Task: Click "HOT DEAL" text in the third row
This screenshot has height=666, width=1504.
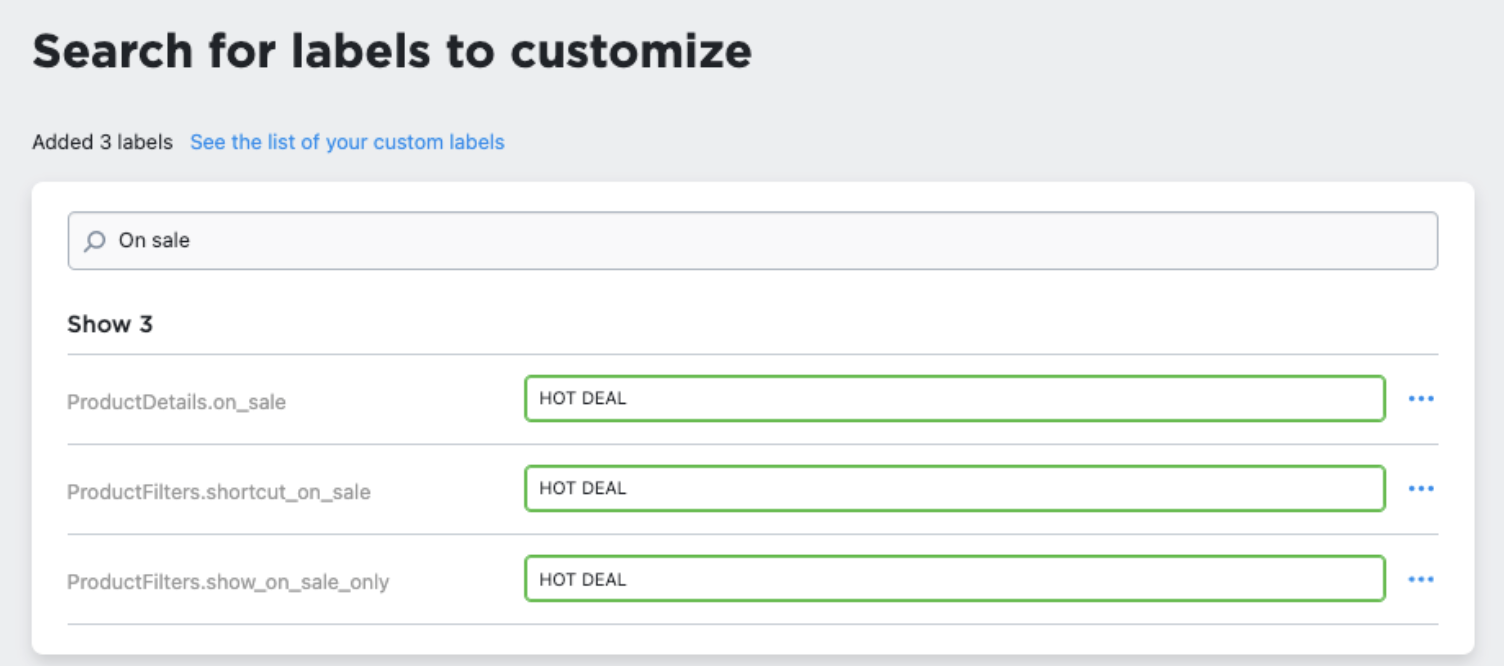Action: (582, 579)
